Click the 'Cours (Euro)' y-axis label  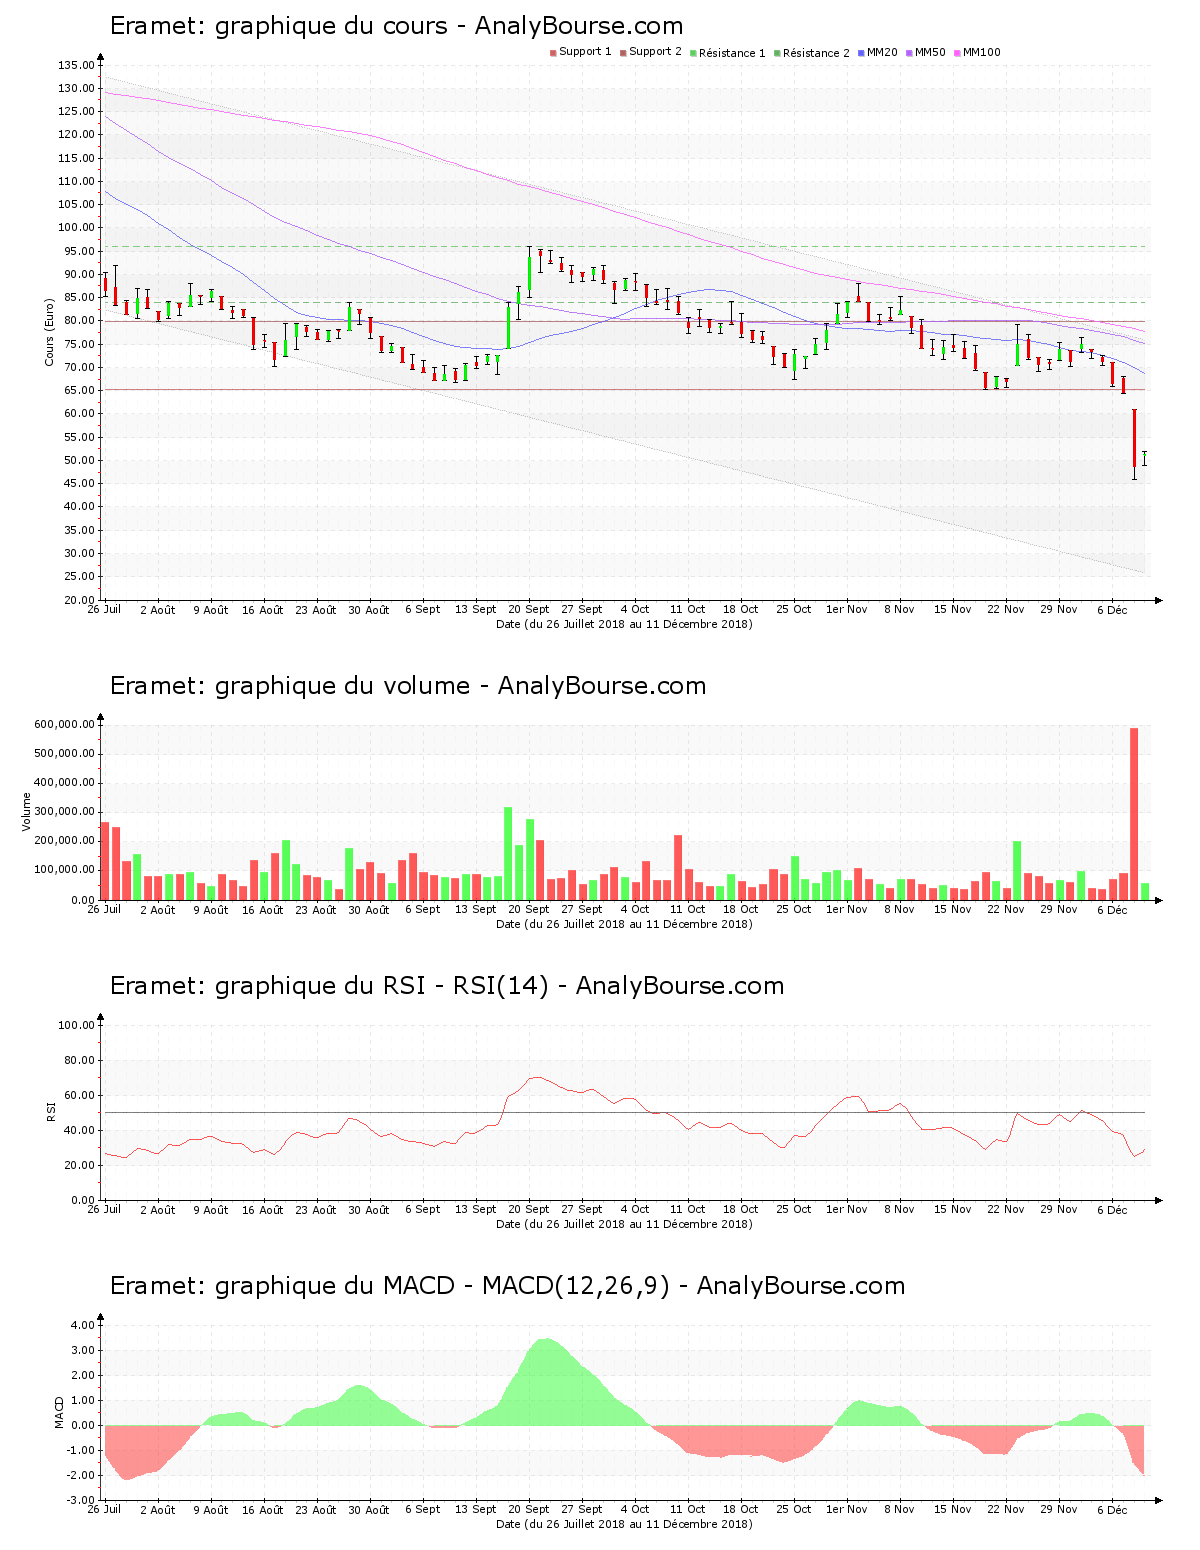coord(49,332)
